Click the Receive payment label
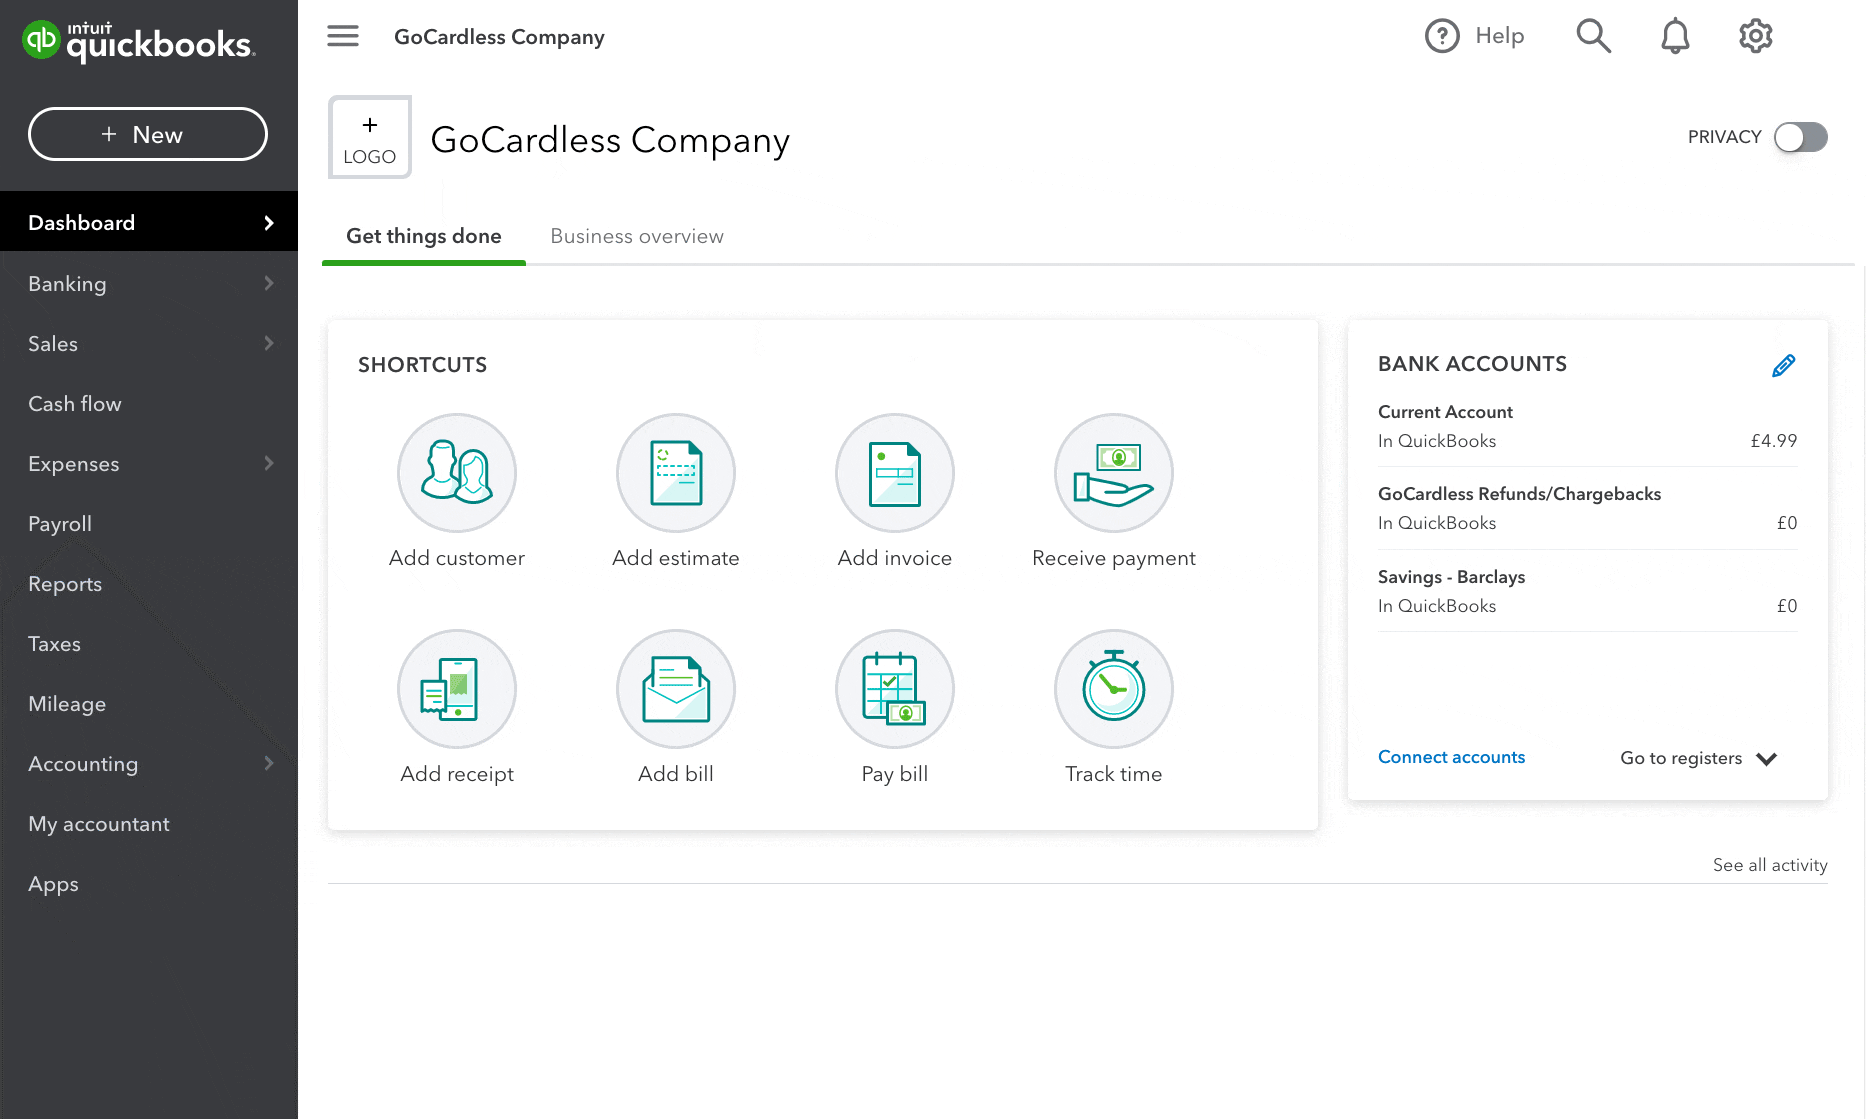The width and height of the screenshot is (1866, 1119). point(1114,558)
